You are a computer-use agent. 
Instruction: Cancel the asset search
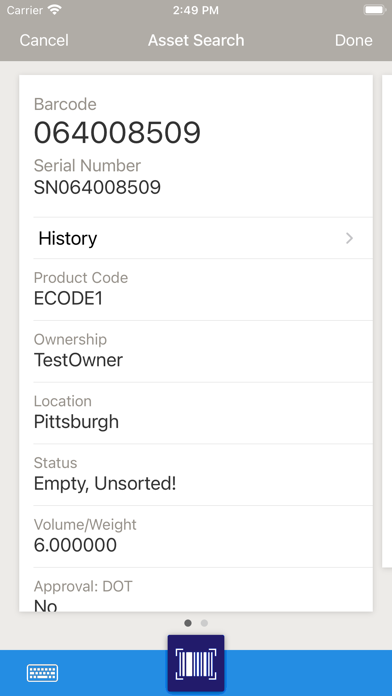pyautogui.click(x=44, y=40)
